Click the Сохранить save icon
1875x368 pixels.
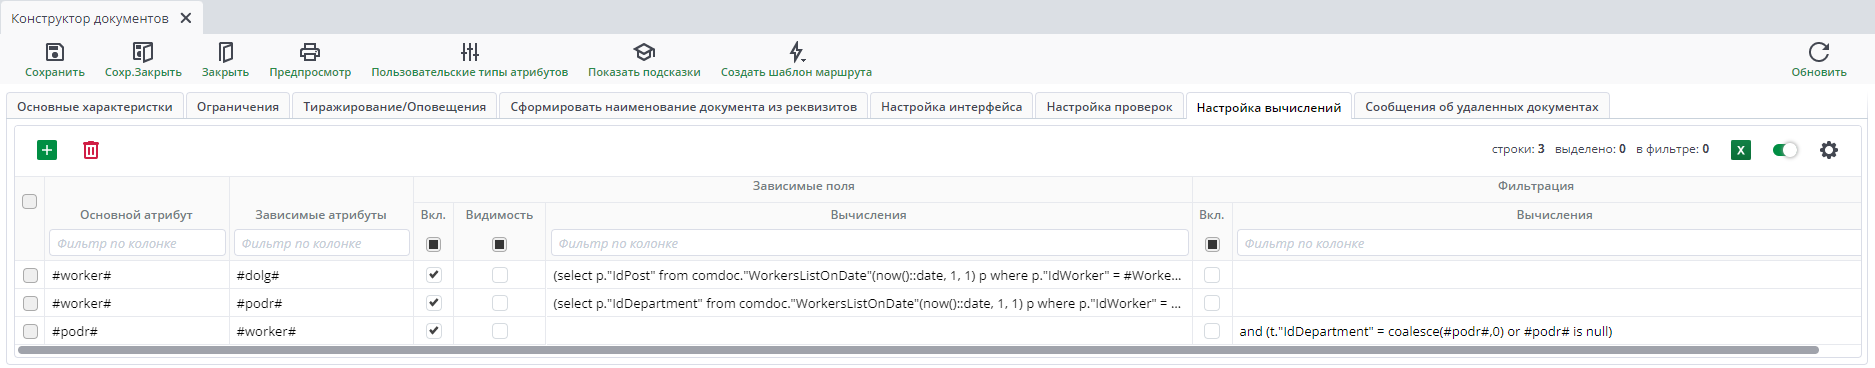(55, 52)
